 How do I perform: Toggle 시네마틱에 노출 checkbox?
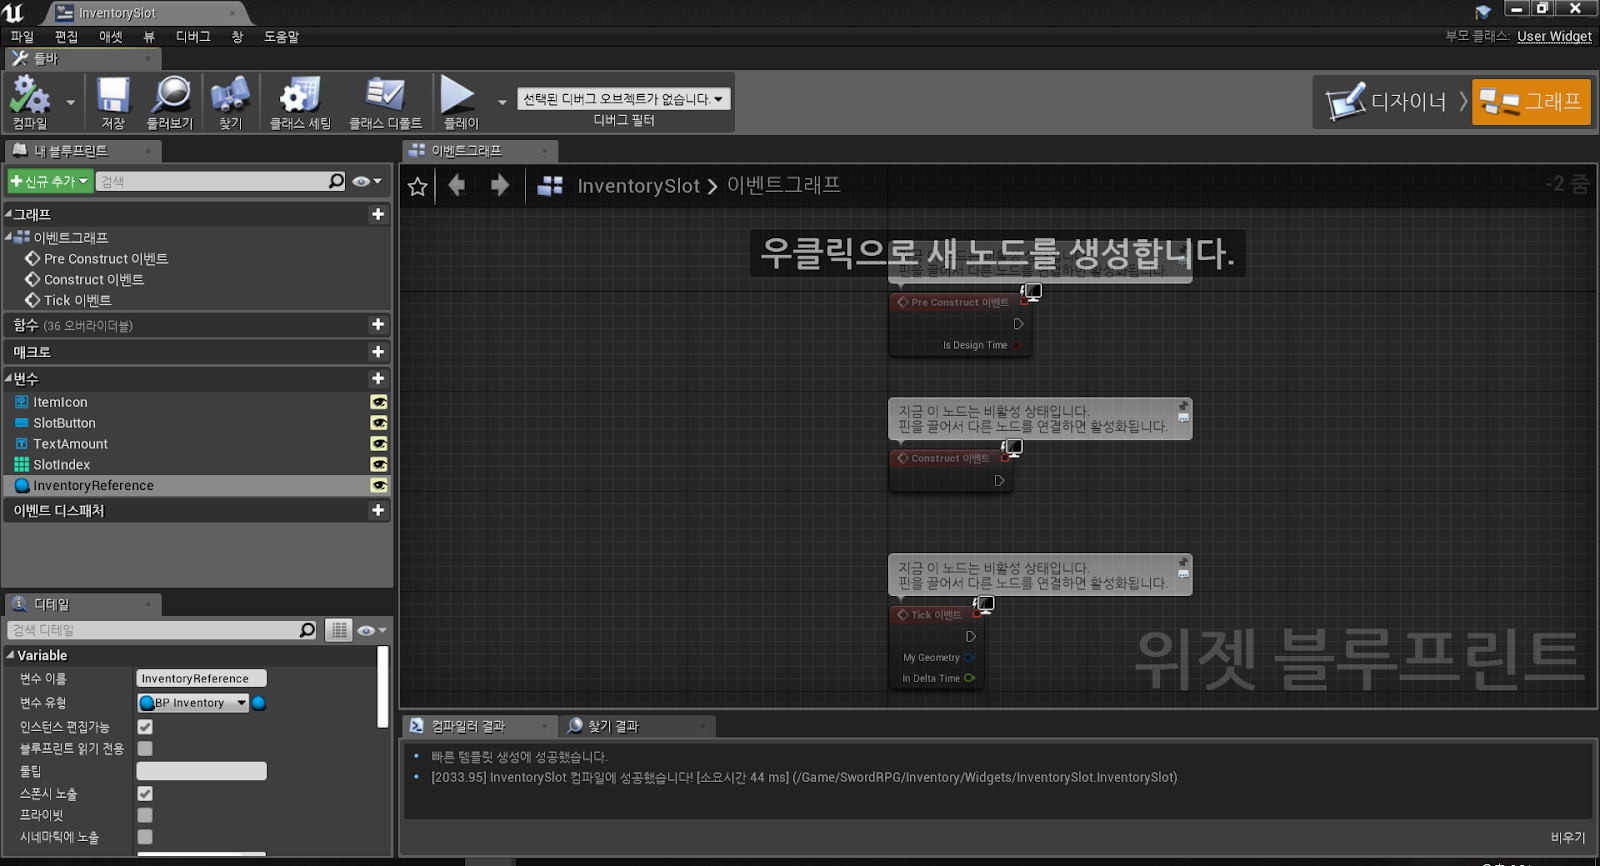[x=145, y=837]
